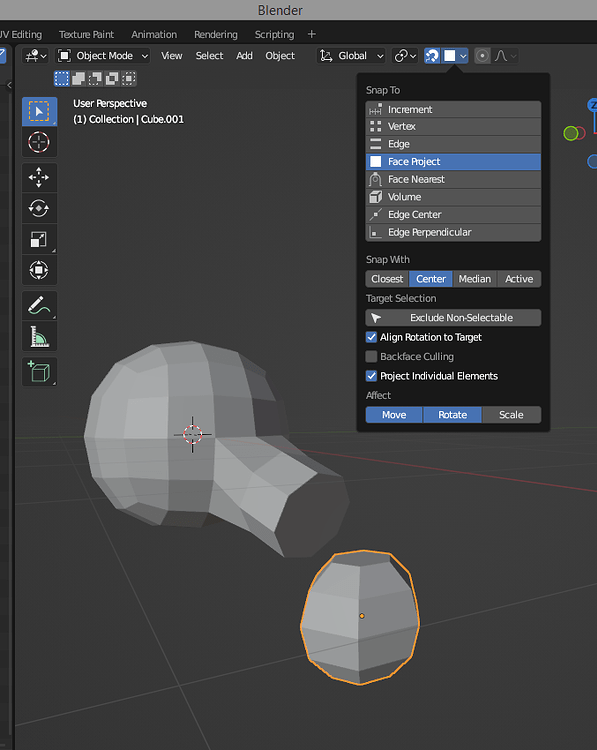Toggle Move in Affect options
This screenshot has width=597, height=750.
click(394, 415)
